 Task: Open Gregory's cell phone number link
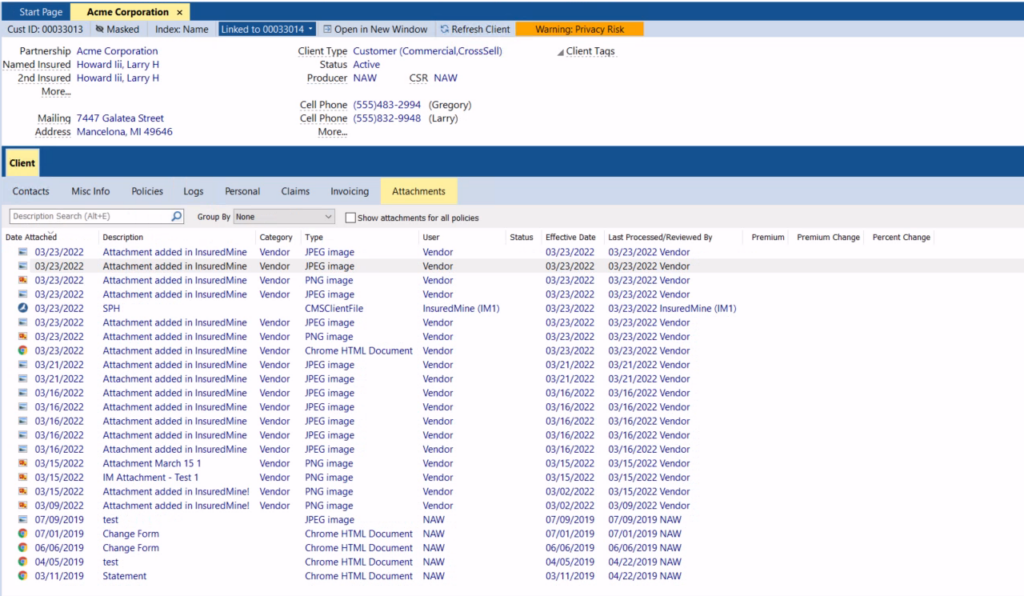point(387,104)
